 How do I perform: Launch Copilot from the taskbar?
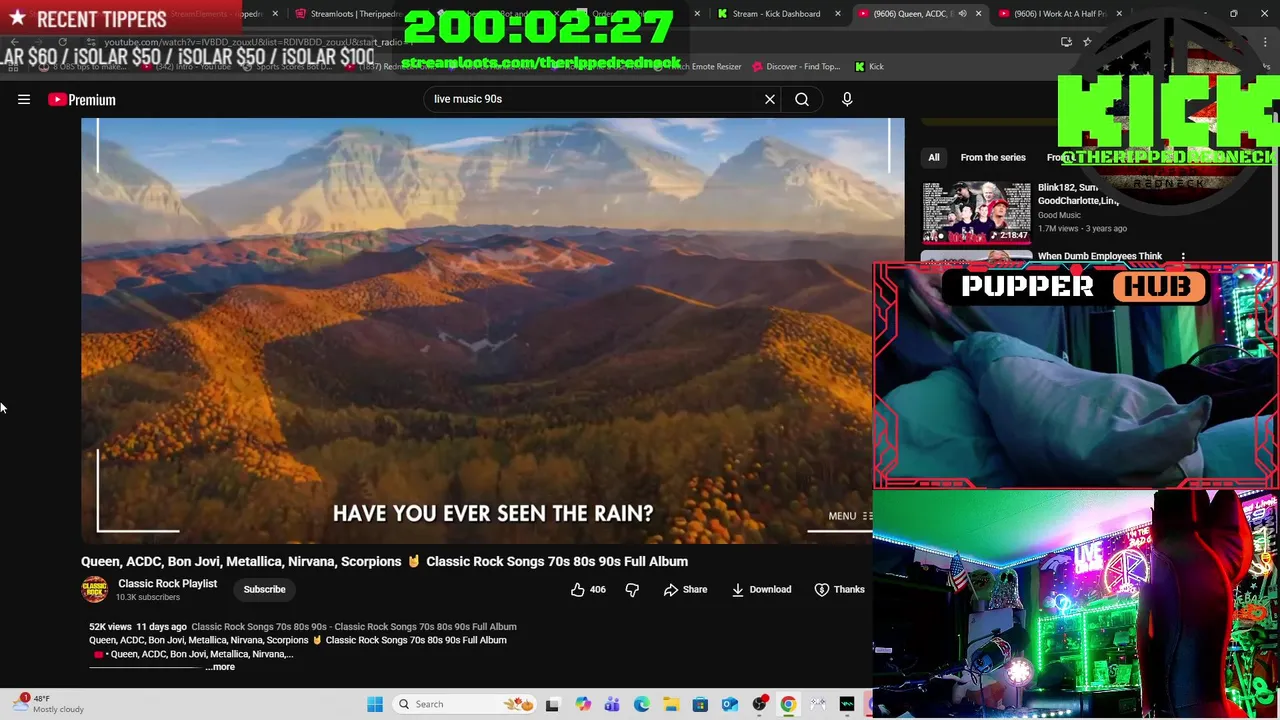[x=583, y=704]
